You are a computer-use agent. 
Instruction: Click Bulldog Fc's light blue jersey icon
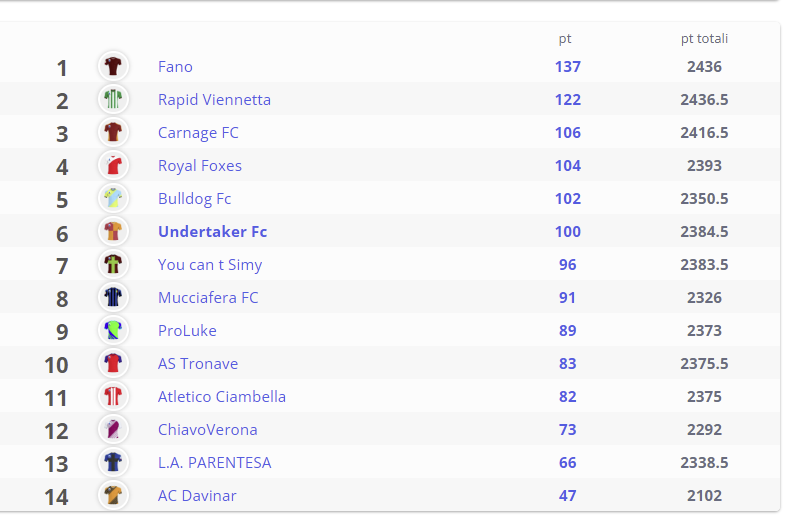click(113, 198)
